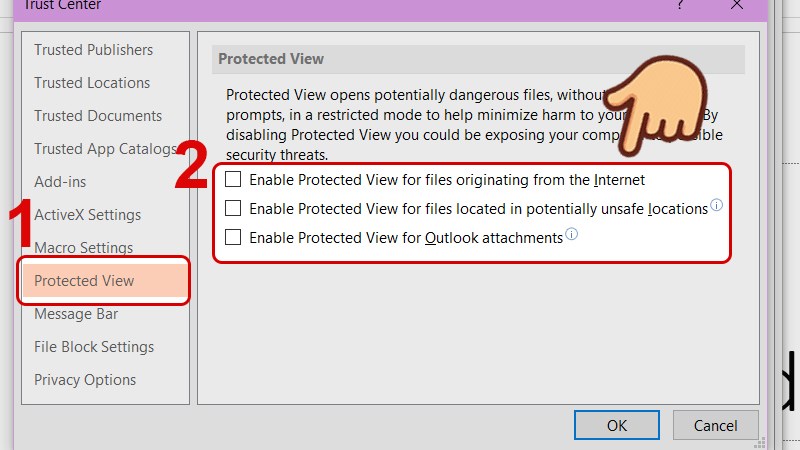The image size is (800, 450).
Task: Open the Trusted Publishers section
Action: coord(94,50)
